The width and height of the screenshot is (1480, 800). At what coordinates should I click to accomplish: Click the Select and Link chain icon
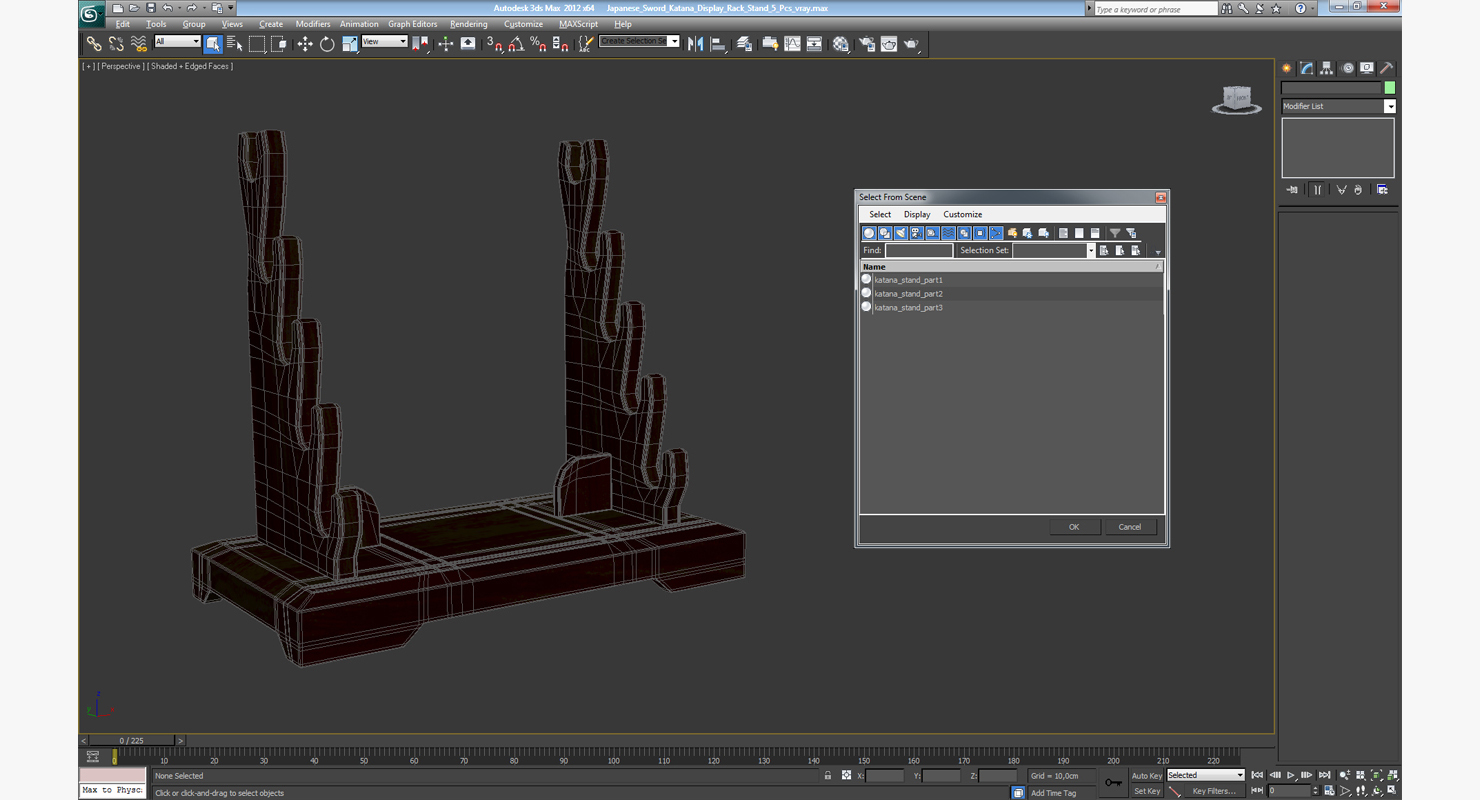pyautogui.click(x=94, y=44)
